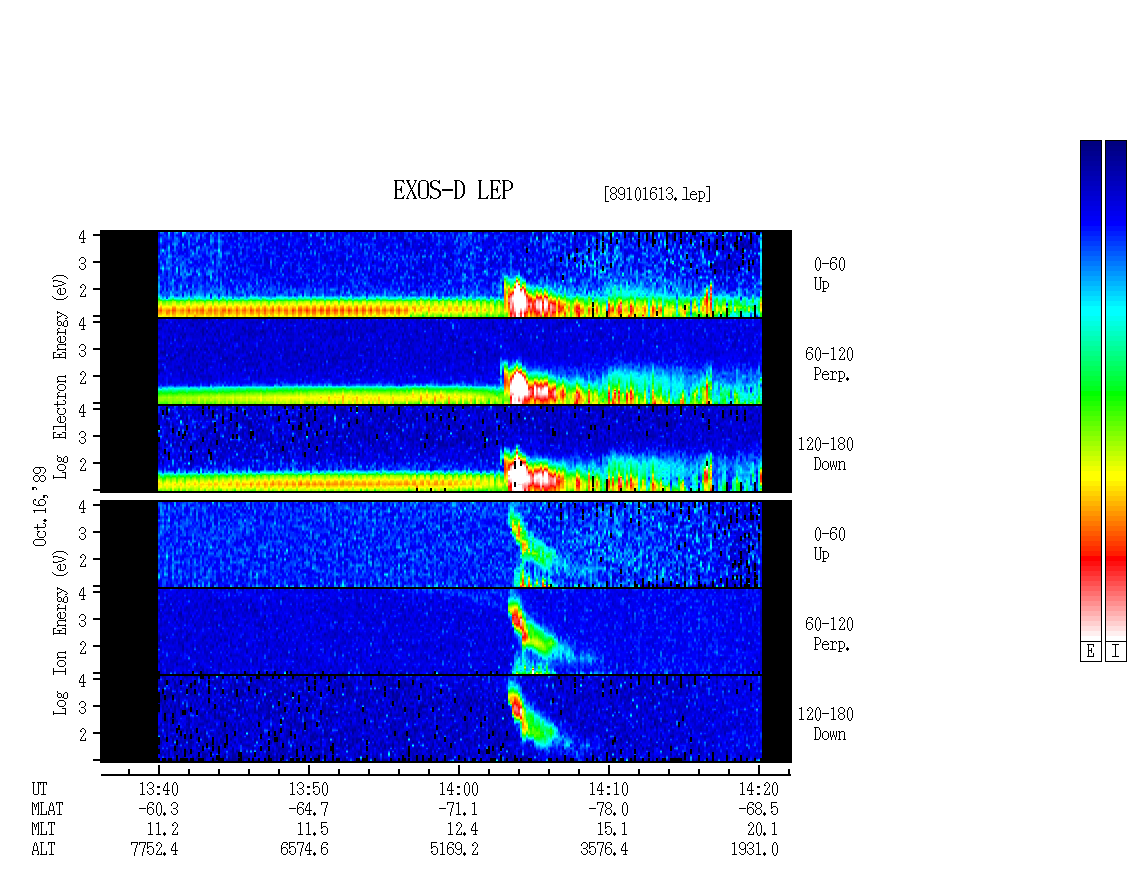Image resolution: width=1130 pixels, height=875 pixels.
Task: Click the 14:10 time tick label
Action: [608, 789]
